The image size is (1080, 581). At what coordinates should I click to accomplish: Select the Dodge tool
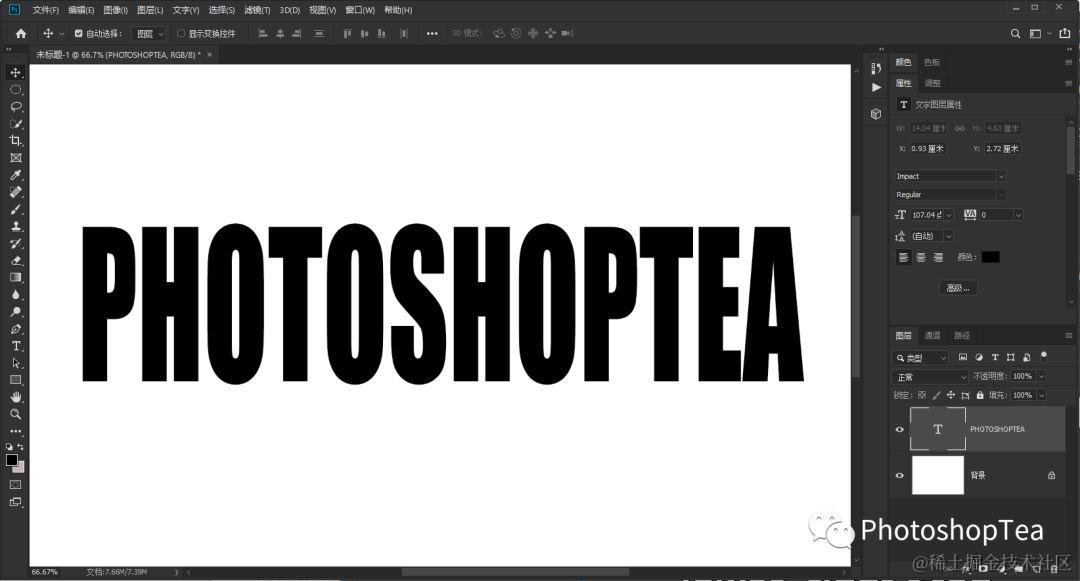(x=15, y=312)
